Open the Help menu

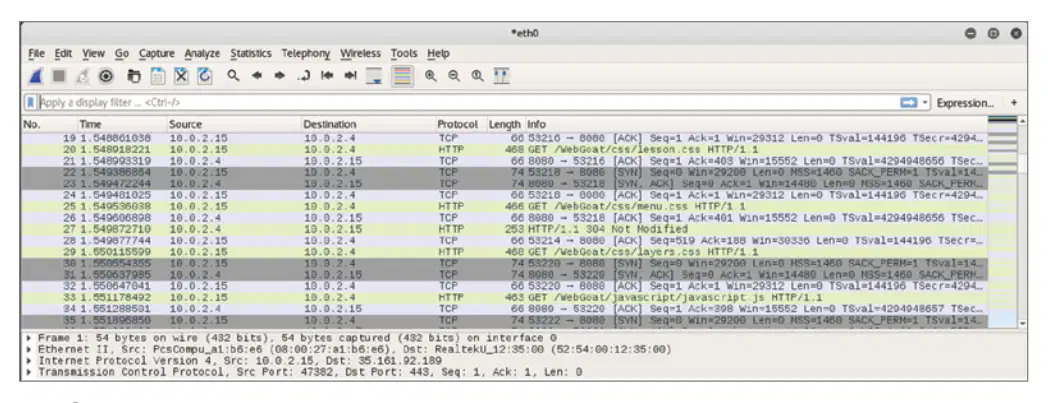point(438,53)
